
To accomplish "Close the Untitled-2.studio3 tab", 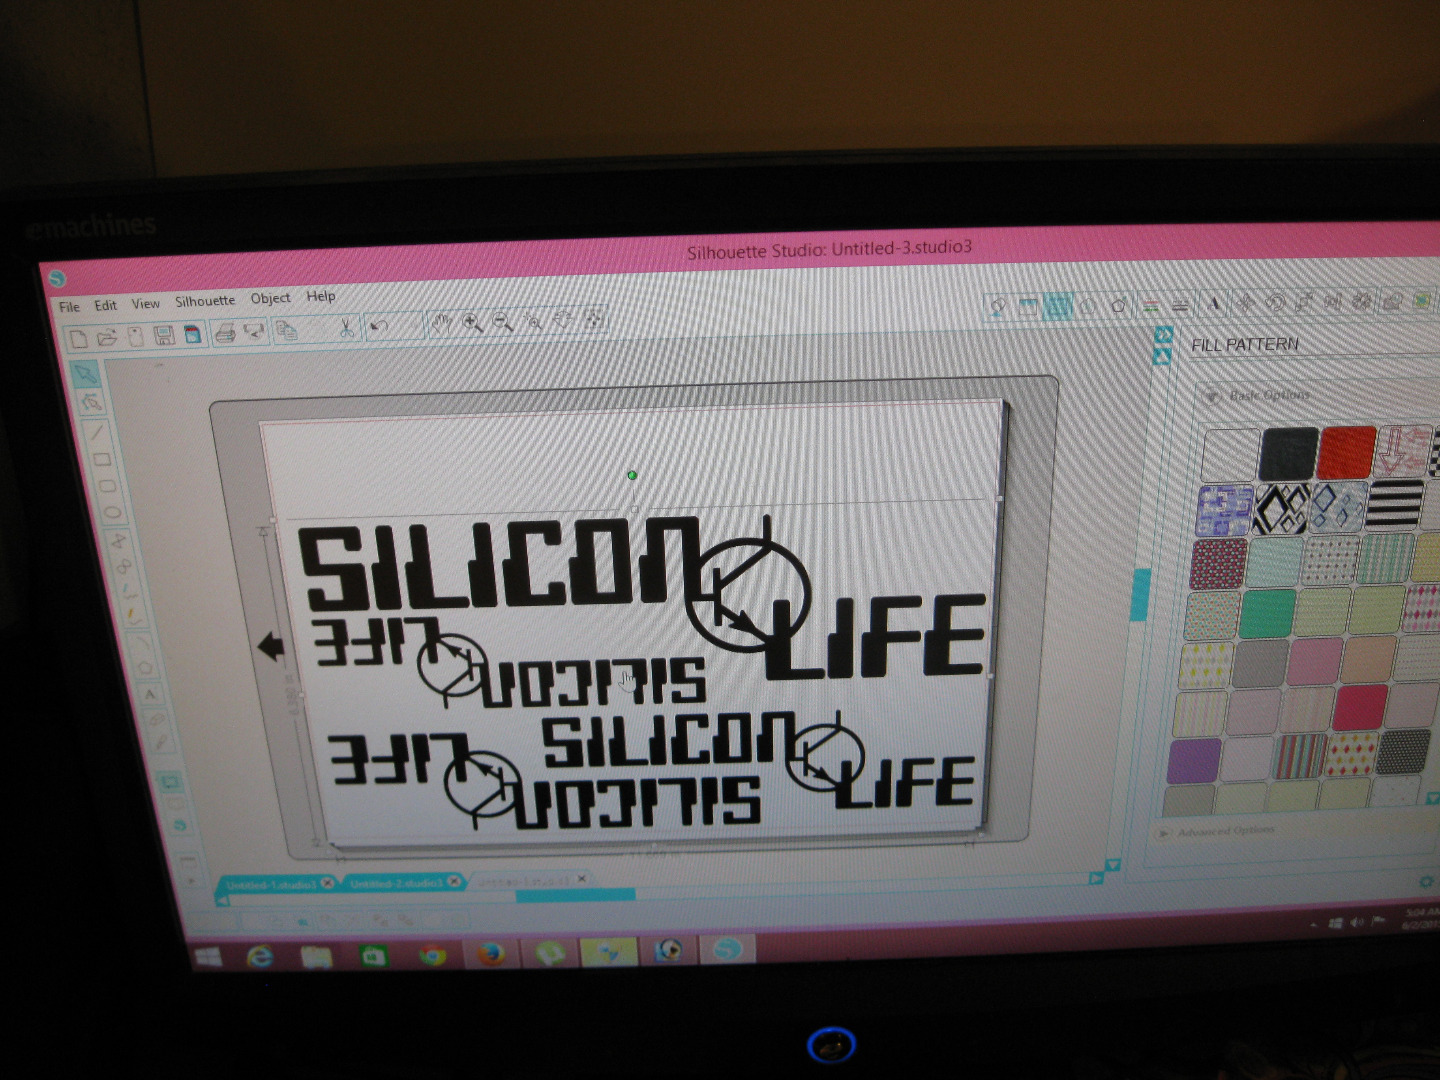I will pyautogui.click(x=454, y=882).
